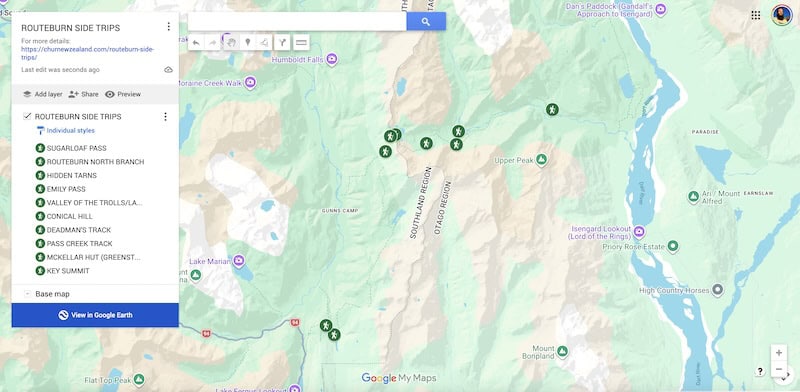Click the Google Drive cloud save icon
Screen dimensions: 800x392
(x=168, y=70)
